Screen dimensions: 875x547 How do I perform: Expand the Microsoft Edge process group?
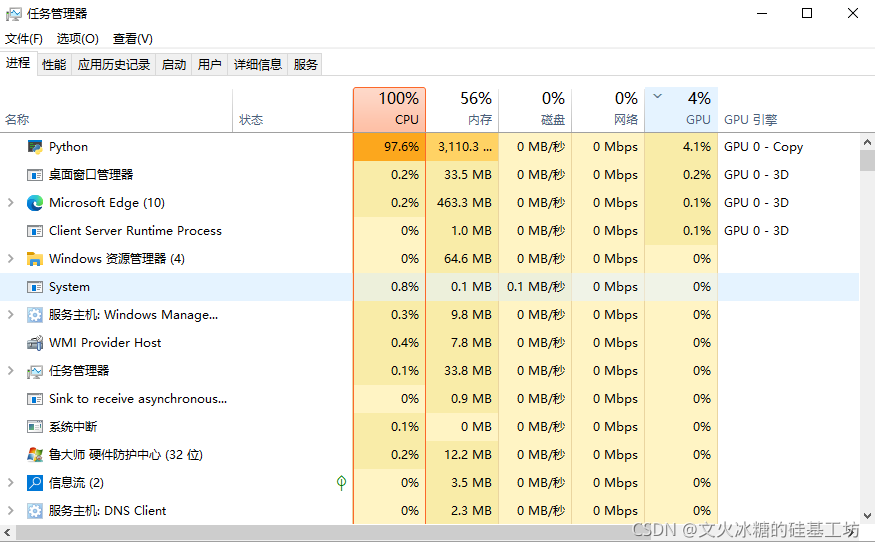click(x=11, y=203)
